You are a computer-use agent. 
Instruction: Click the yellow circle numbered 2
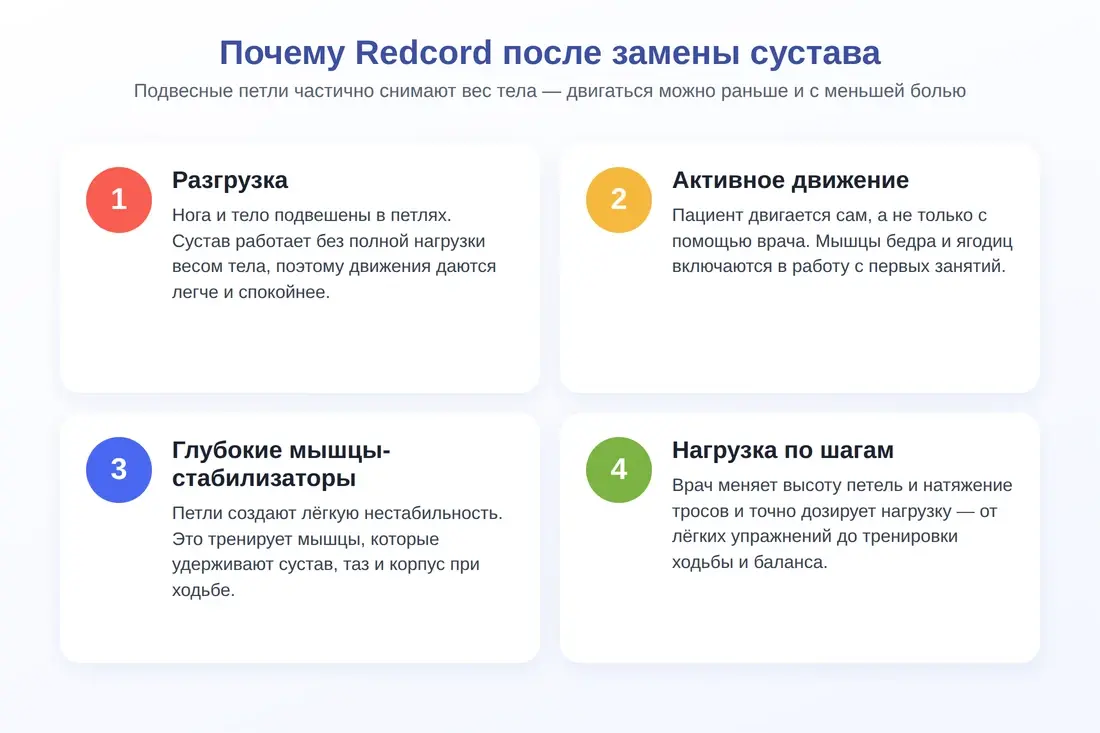pyautogui.click(x=619, y=200)
